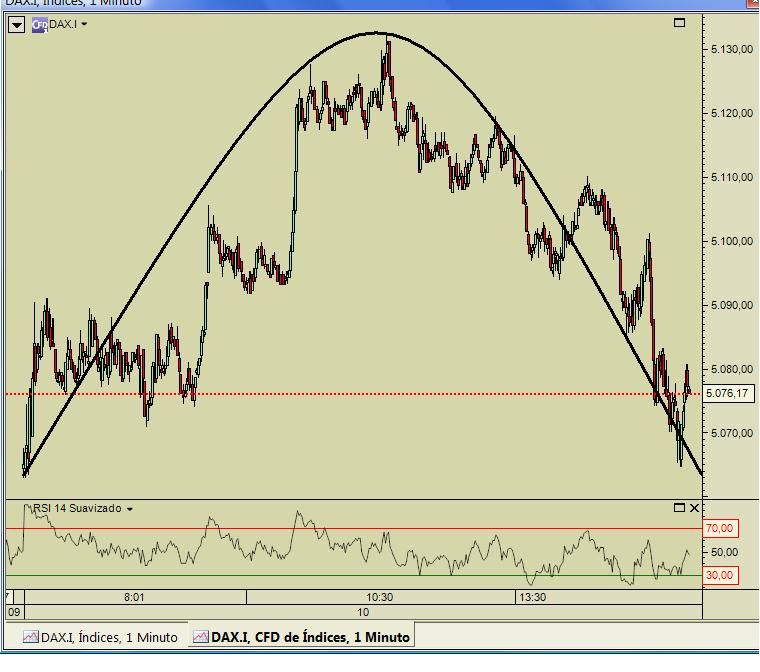Close the RSI indicator pane
The height and width of the screenshot is (672, 760).
[x=695, y=508]
